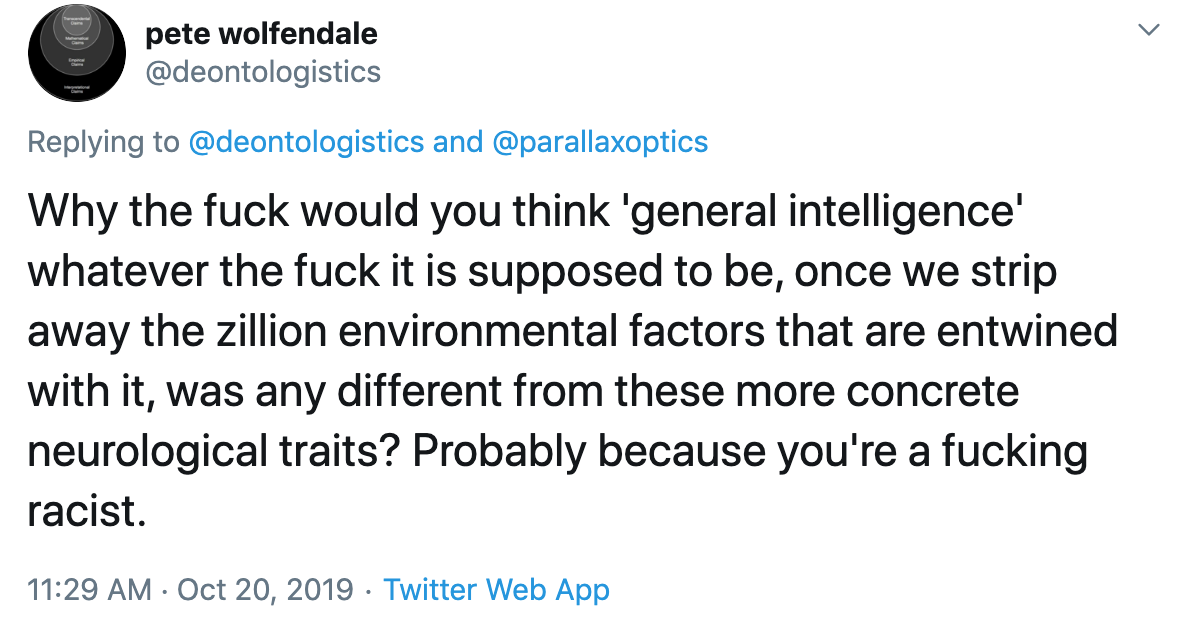Open the Oct 20, 2019 date link
Image resolution: width=1192 pixels, height=638 pixels.
click(265, 589)
